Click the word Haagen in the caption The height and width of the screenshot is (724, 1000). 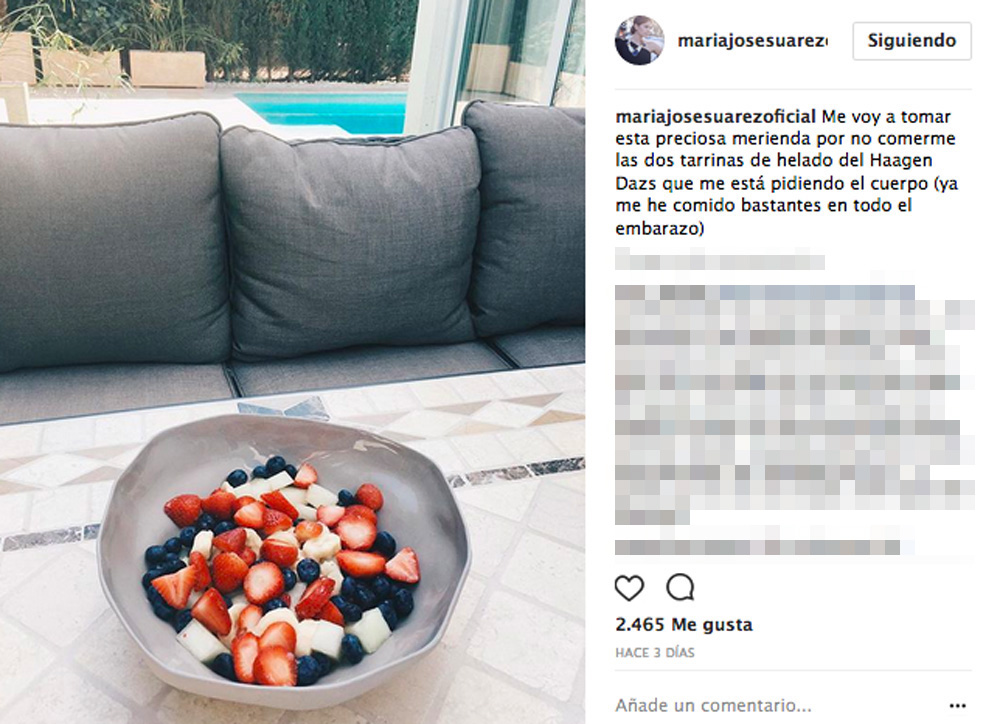903,160
